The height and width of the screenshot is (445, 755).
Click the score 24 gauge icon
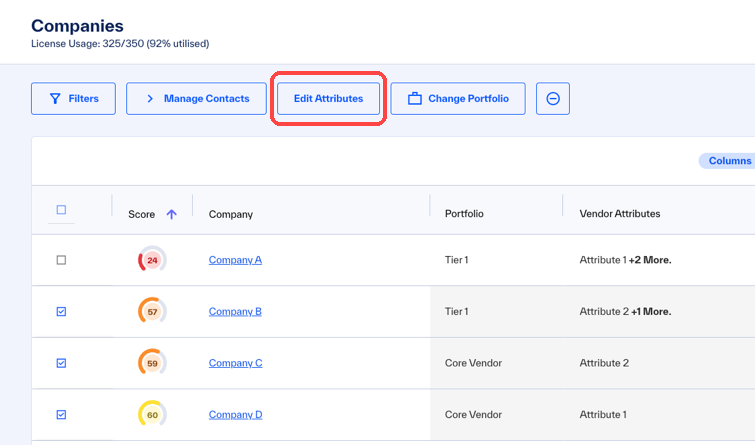[x=152, y=260]
